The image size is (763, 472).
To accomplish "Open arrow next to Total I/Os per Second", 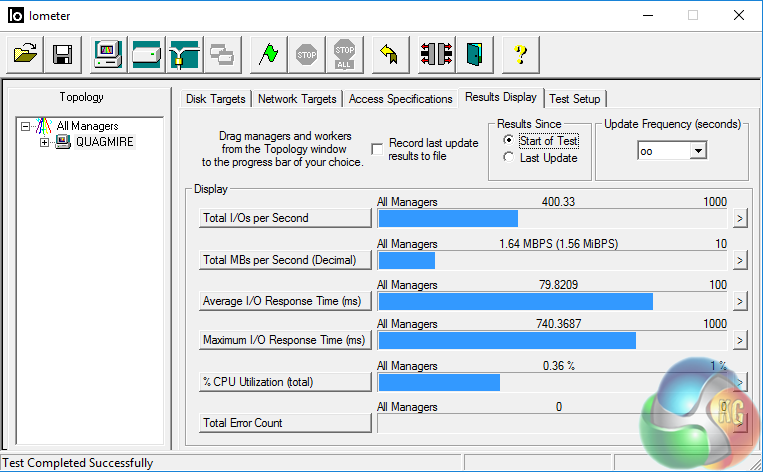I will 740,218.
